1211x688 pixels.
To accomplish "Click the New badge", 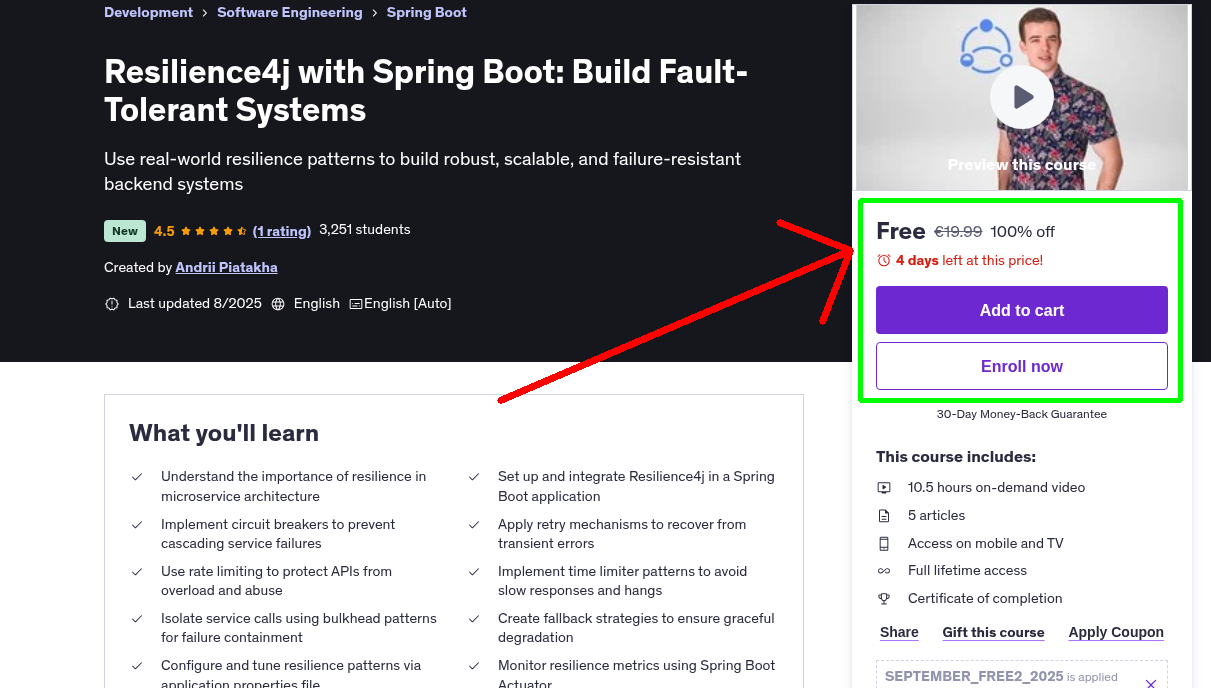I will point(125,231).
